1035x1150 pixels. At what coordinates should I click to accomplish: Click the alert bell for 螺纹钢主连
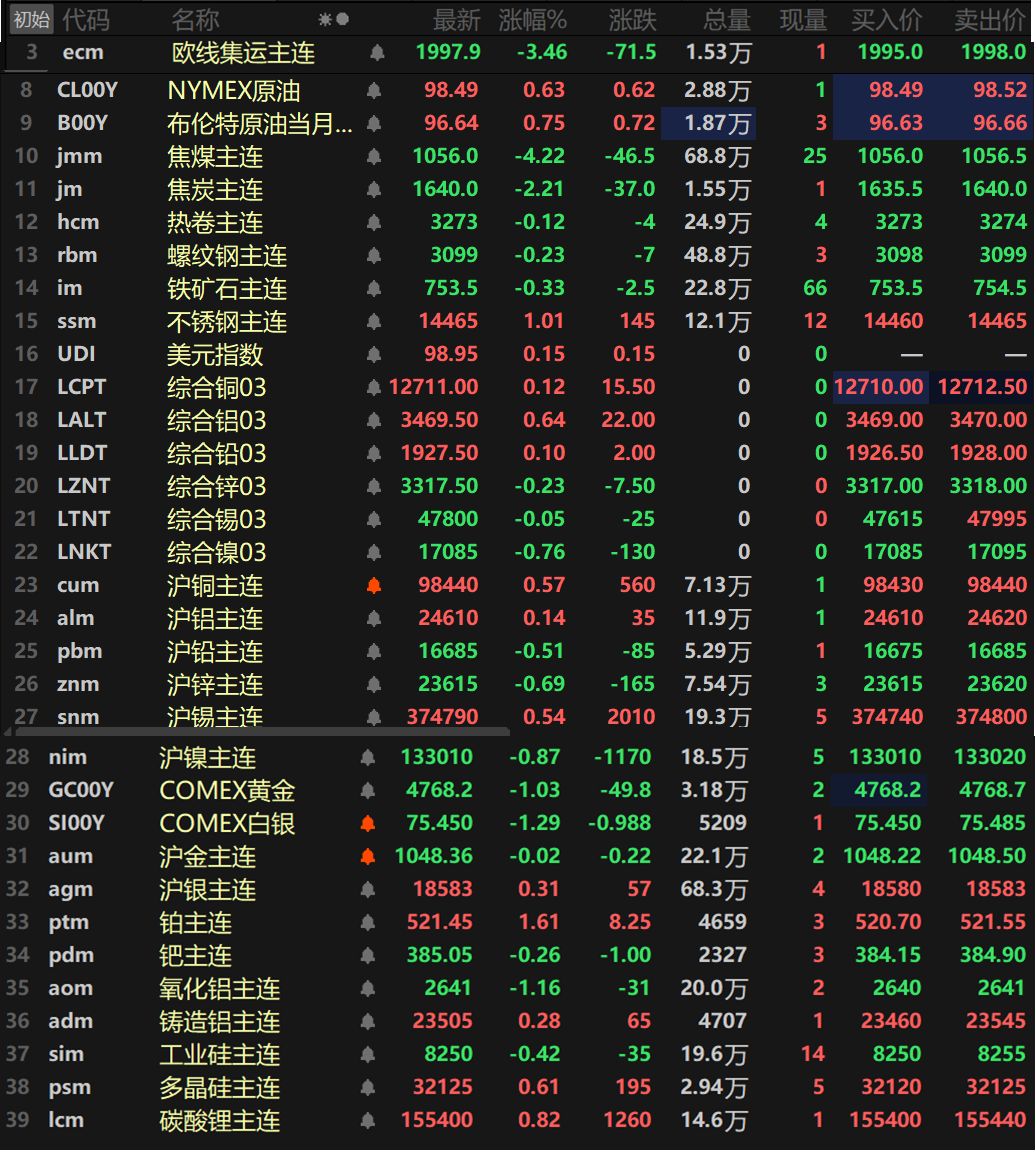coord(374,256)
